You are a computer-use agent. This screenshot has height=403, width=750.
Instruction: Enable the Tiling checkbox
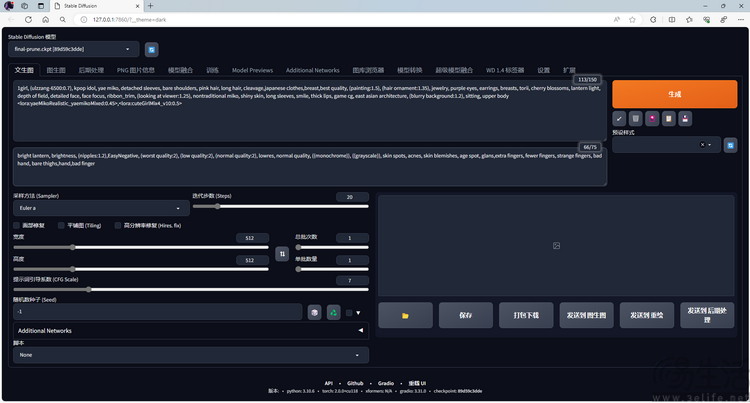61,225
